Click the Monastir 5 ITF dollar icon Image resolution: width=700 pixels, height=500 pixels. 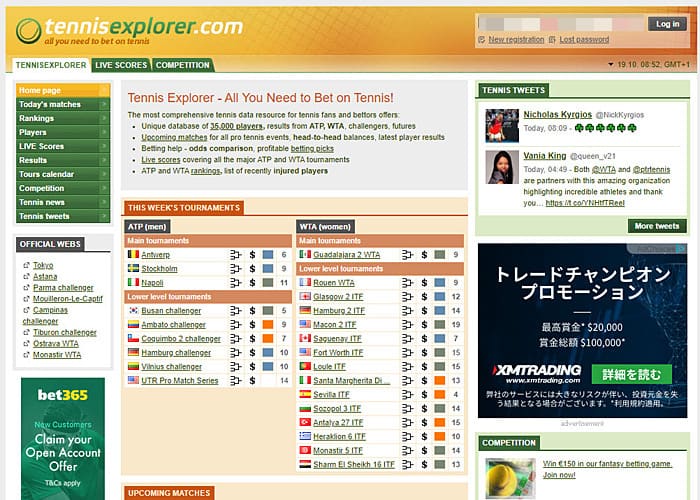424,450
